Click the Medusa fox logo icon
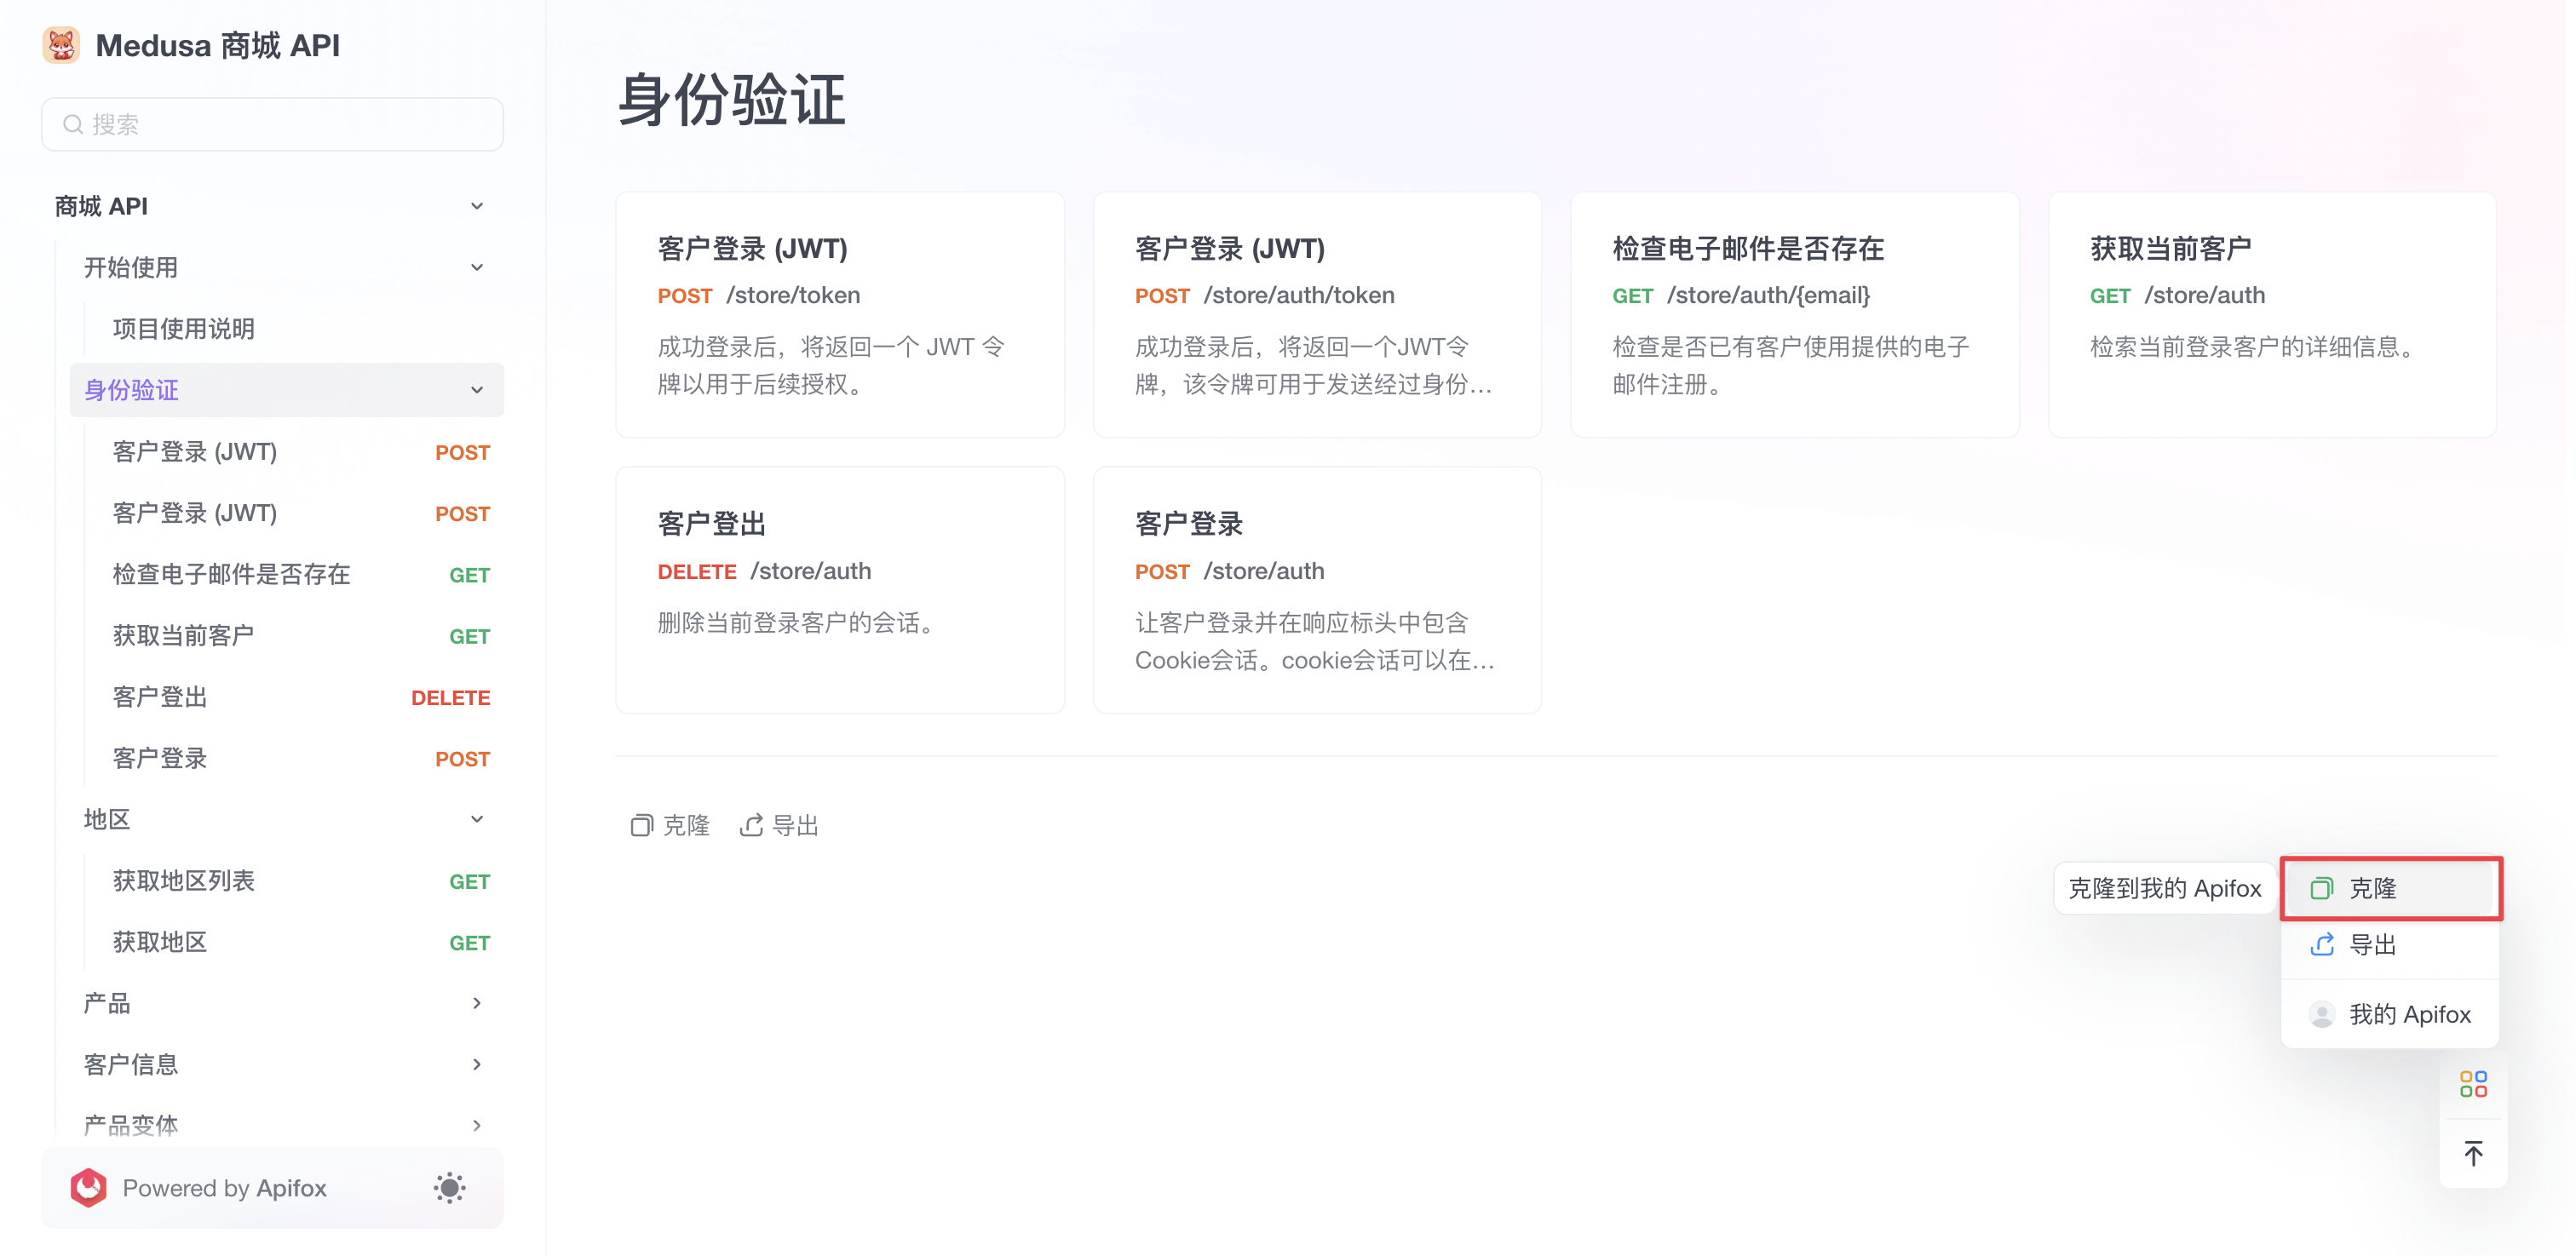 coord(61,44)
